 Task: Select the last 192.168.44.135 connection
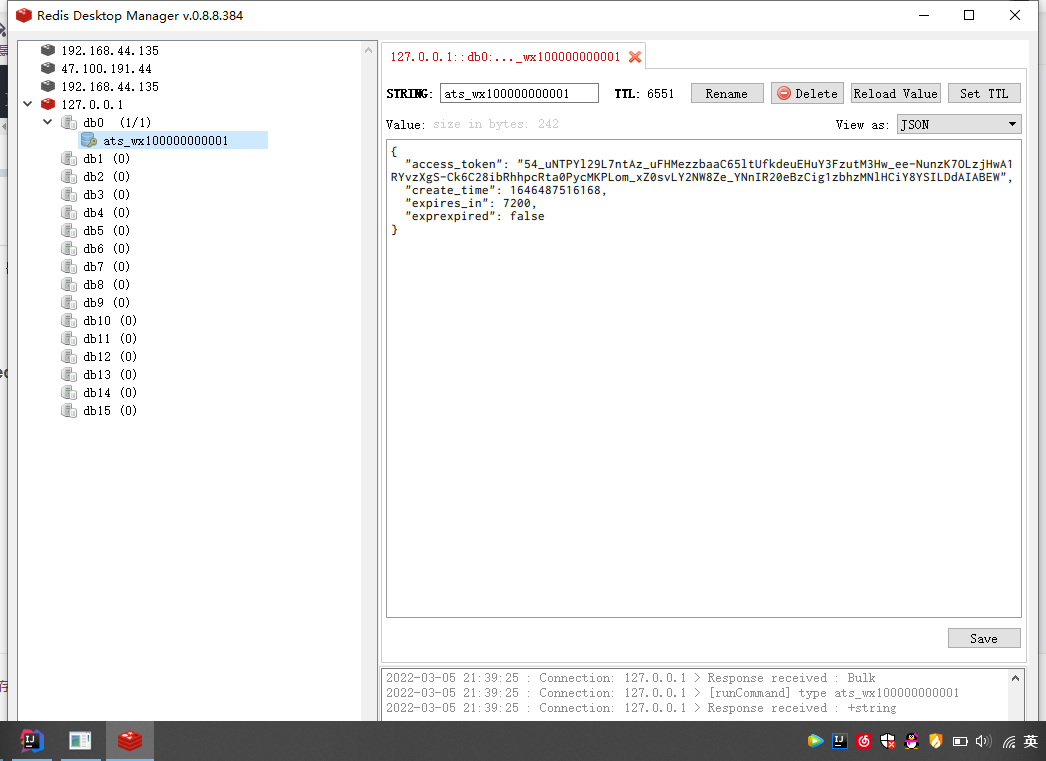point(109,87)
